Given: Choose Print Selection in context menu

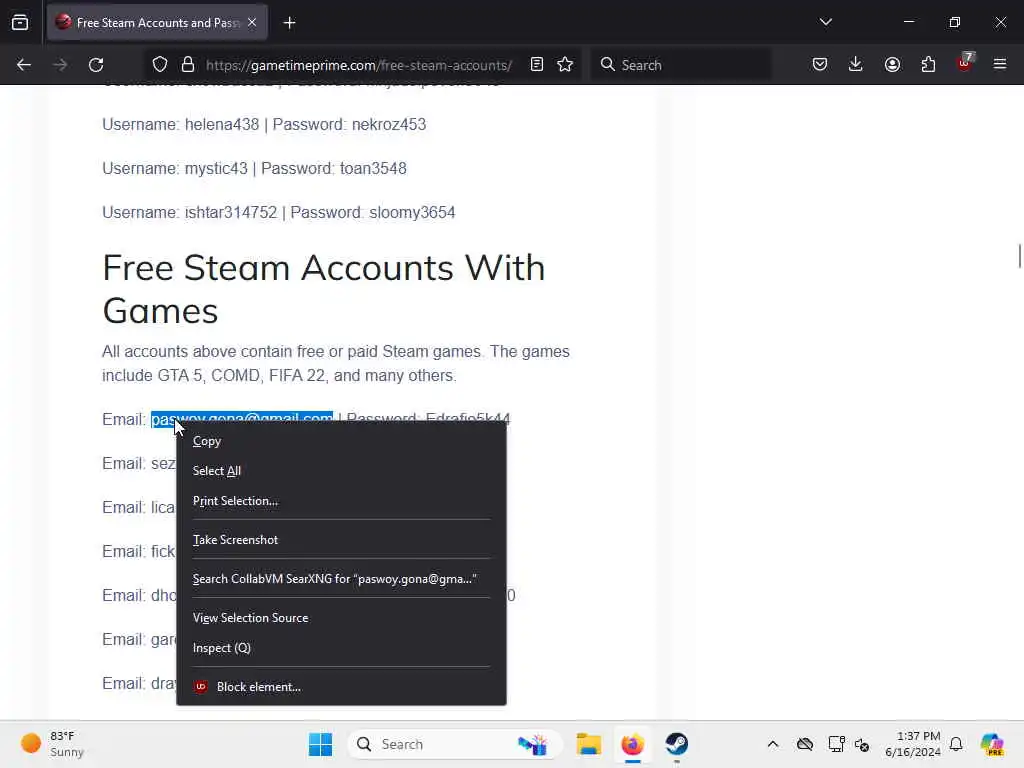Looking at the screenshot, I should [341, 501].
